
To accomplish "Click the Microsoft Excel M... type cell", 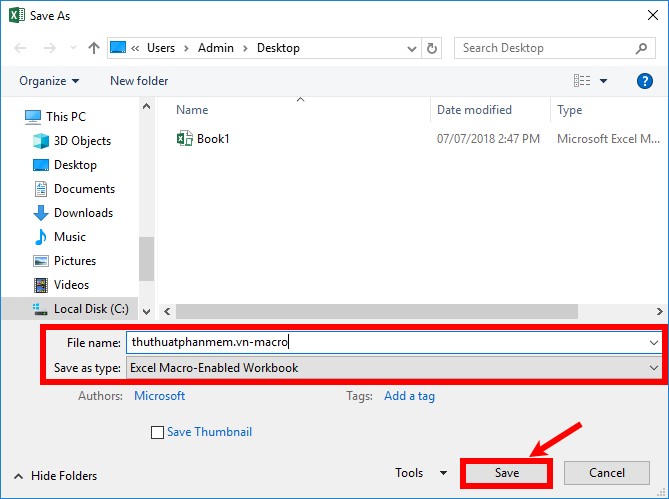I will (608, 139).
